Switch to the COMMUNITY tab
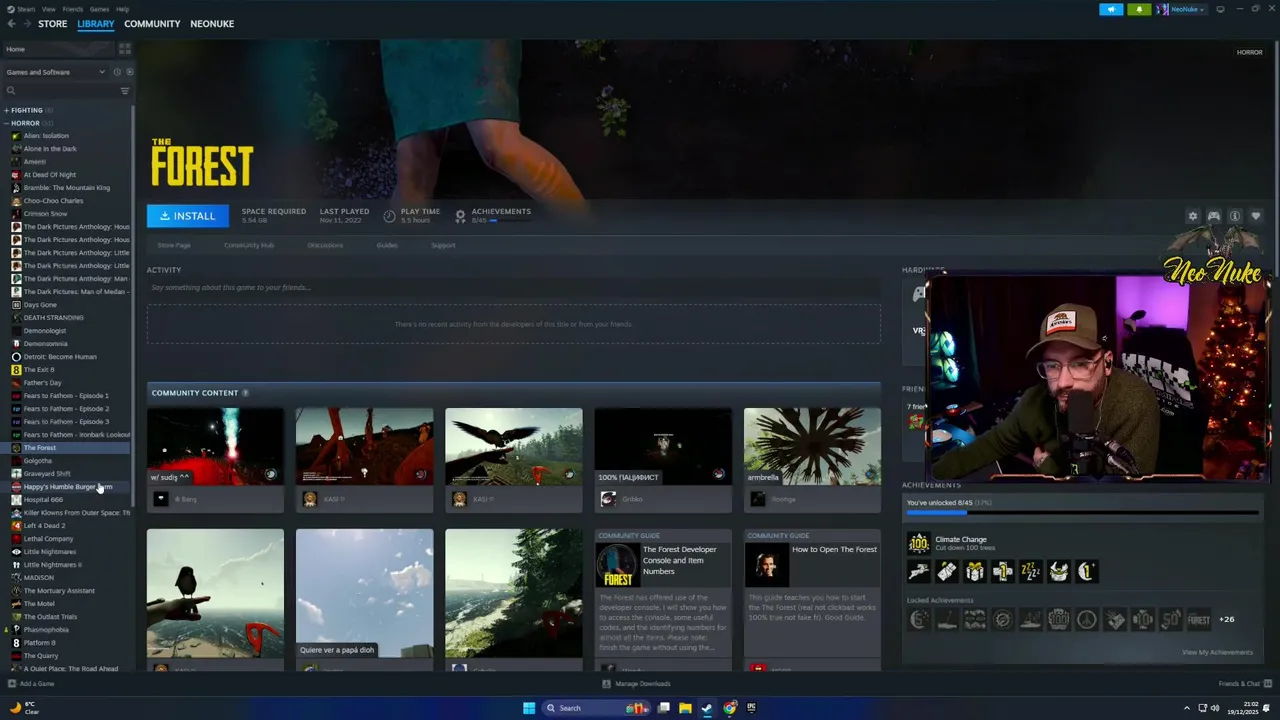 point(152,24)
